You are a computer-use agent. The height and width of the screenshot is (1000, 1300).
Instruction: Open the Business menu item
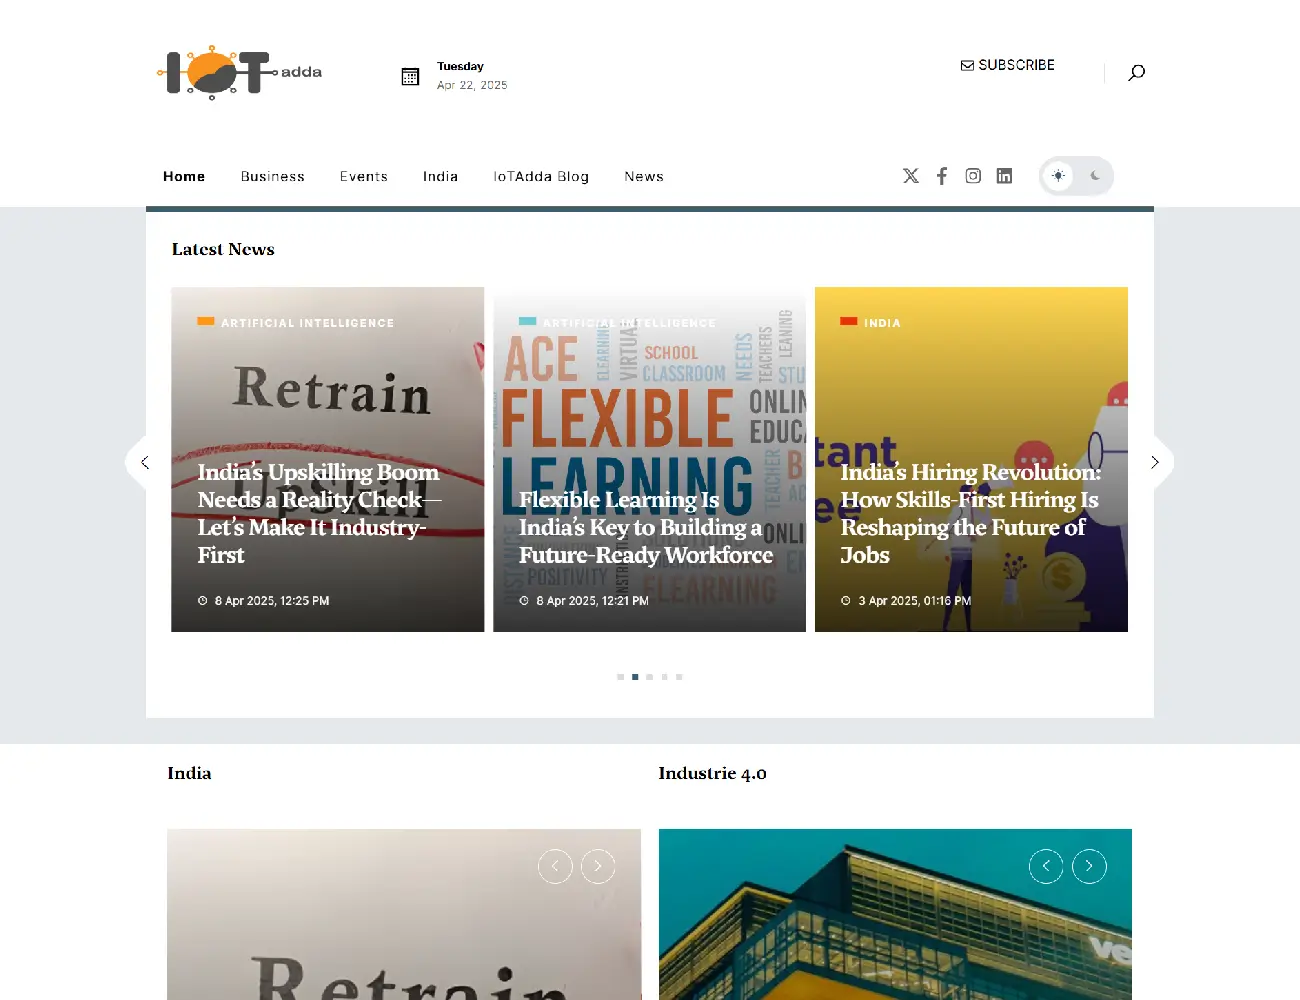[273, 176]
